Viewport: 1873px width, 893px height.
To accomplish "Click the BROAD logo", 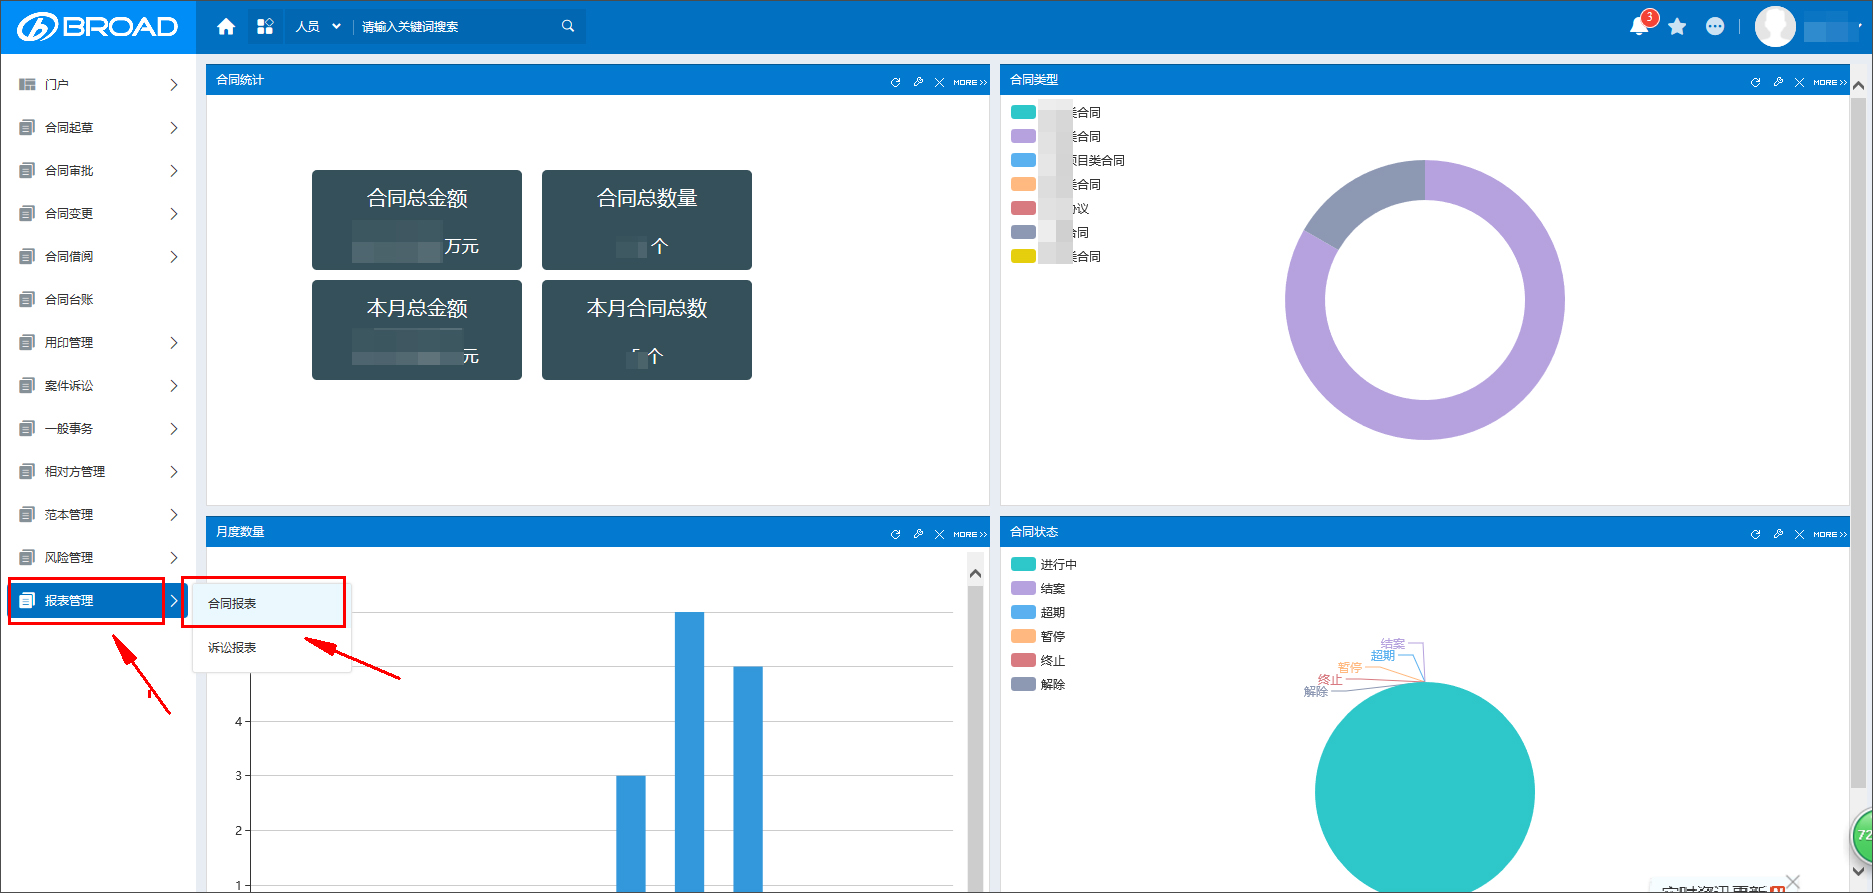I will pyautogui.click(x=98, y=27).
